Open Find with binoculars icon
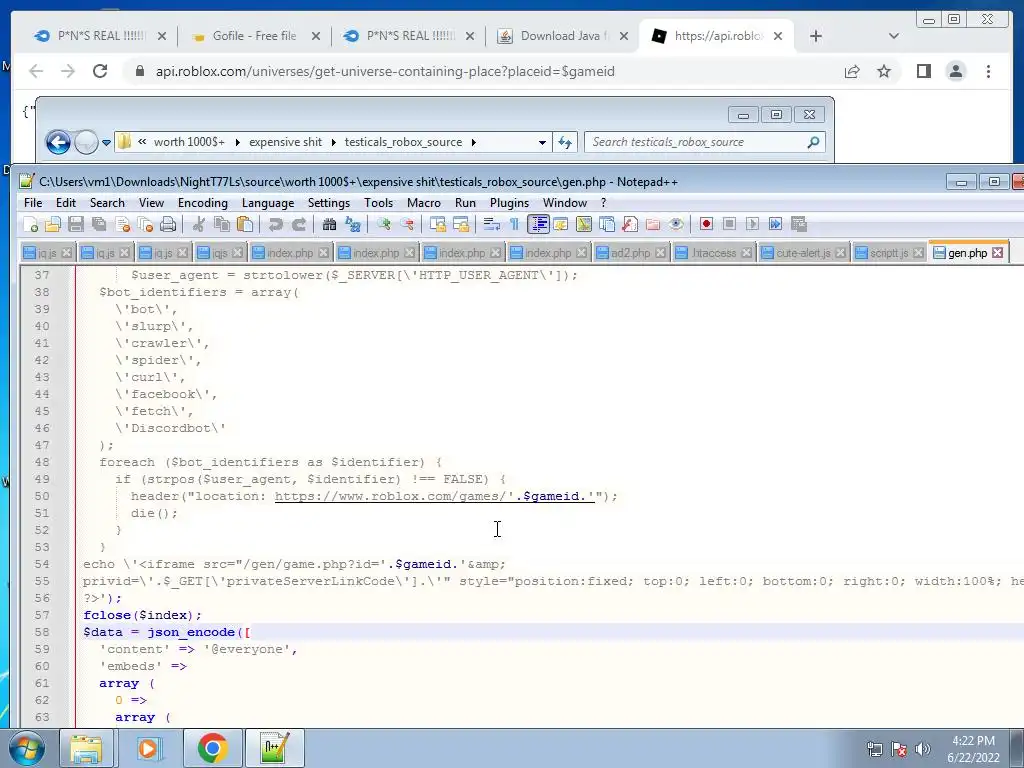The width and height of the screenshot is (1024, 768). [x=329, y=225]
